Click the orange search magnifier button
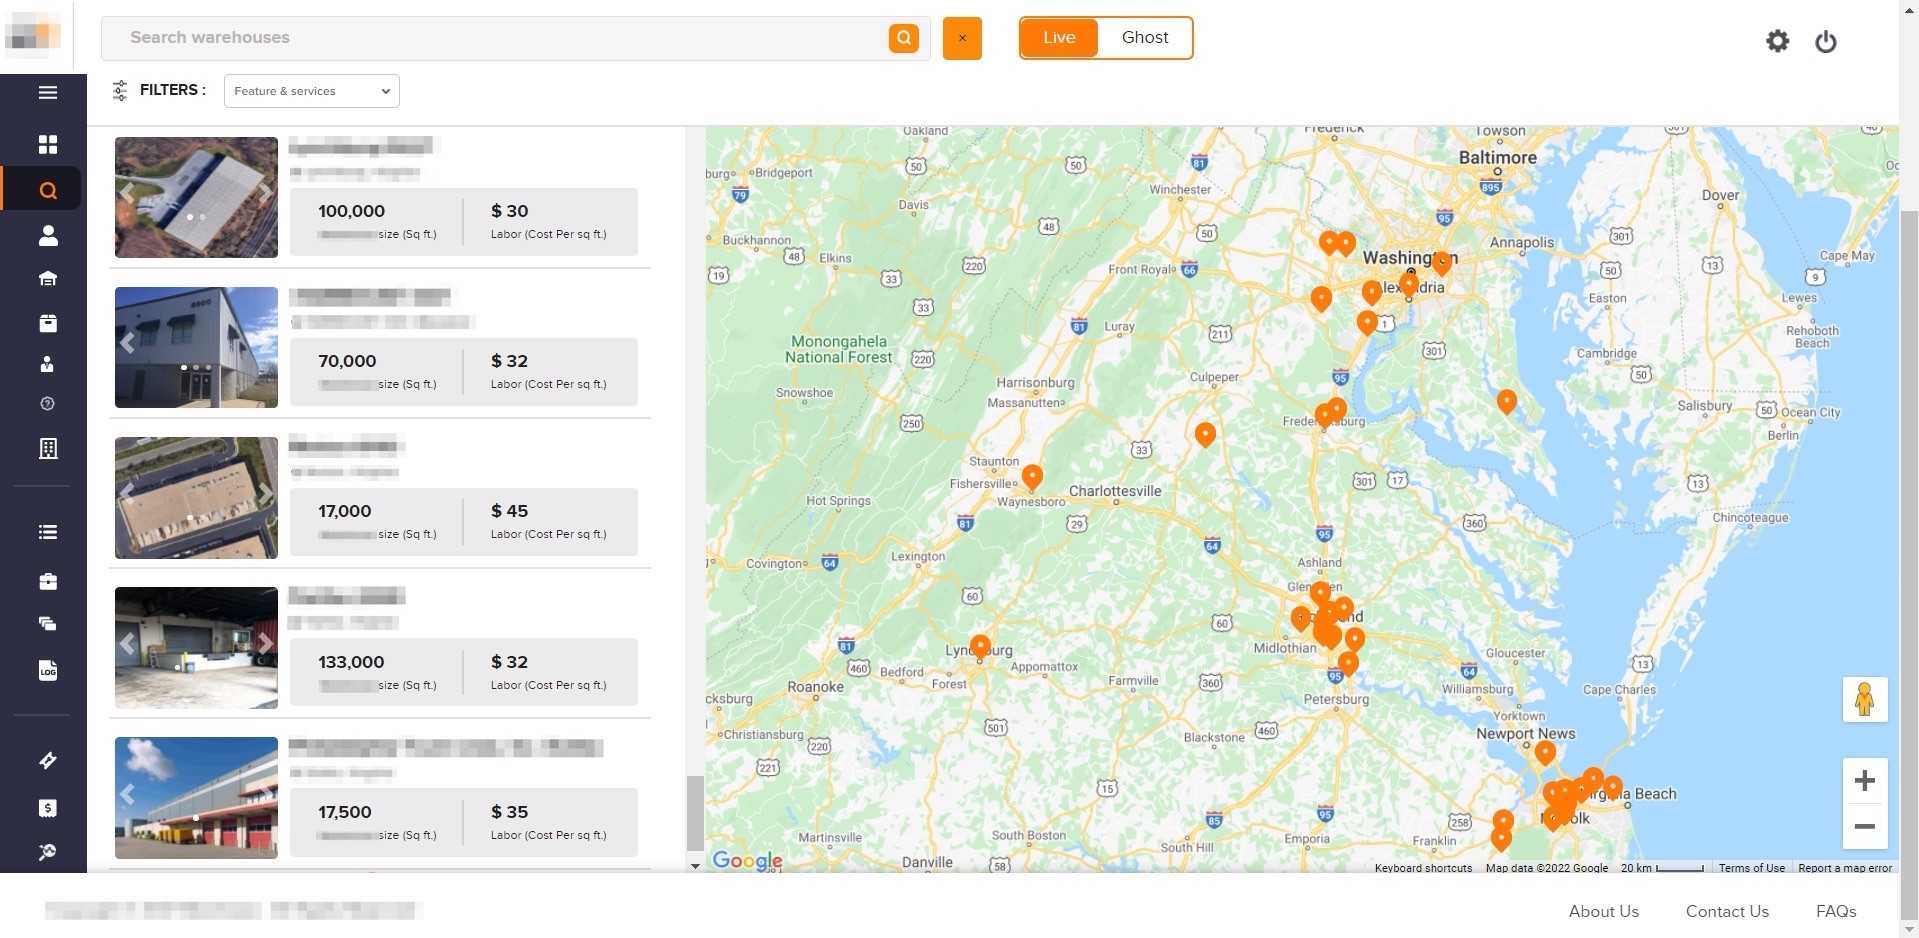The image size is (1919, 938). click(903, 38)
